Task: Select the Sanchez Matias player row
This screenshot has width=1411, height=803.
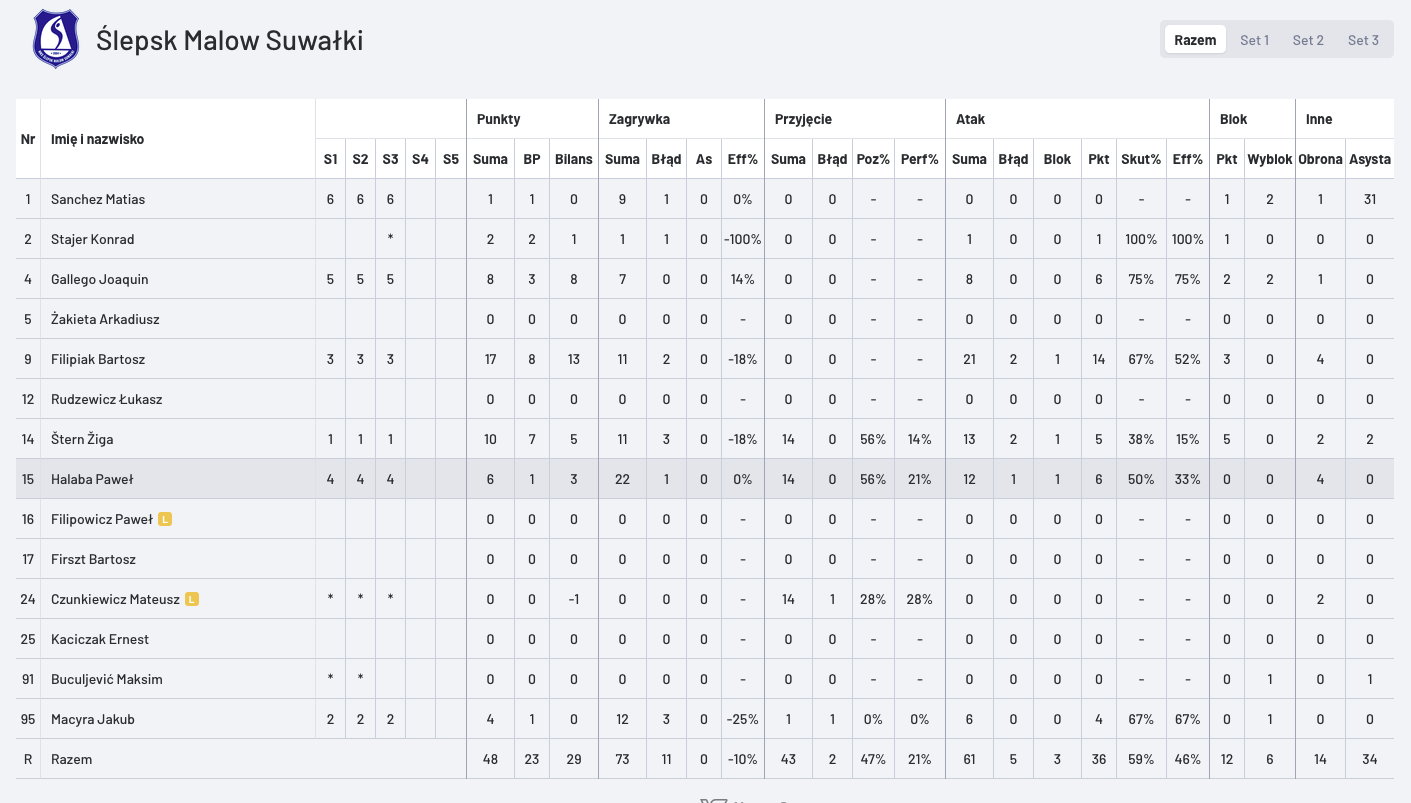Action: 98,199
